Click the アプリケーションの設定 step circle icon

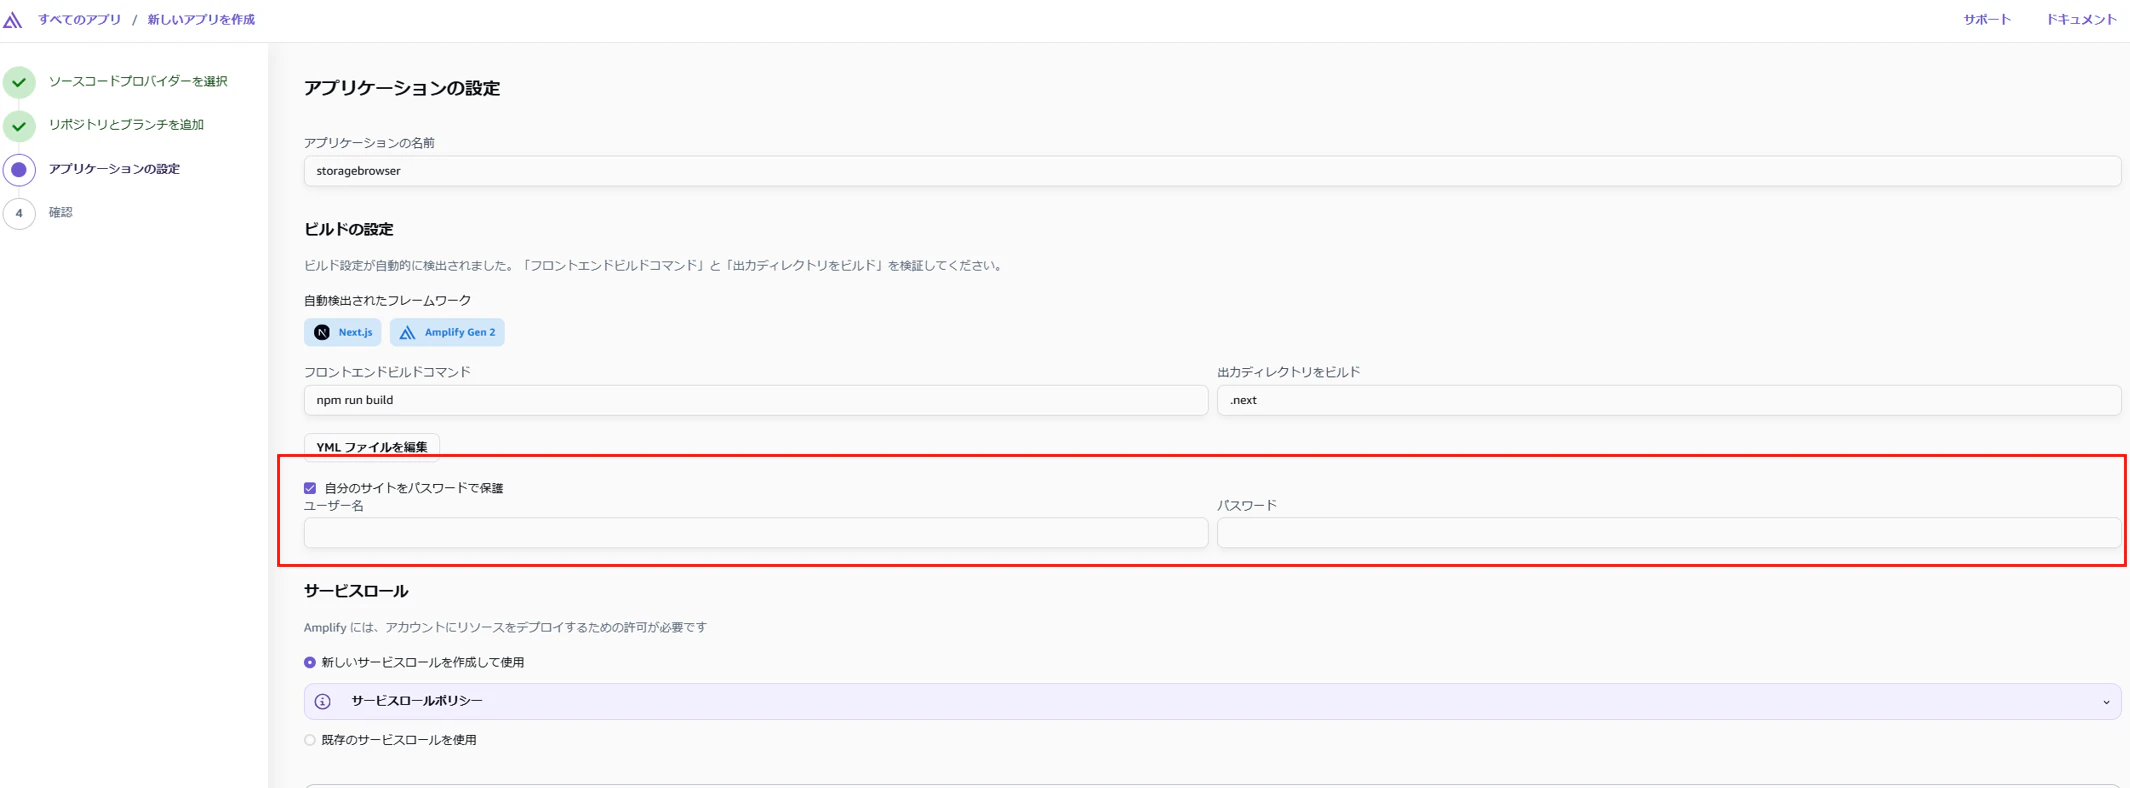[x=19, y=170]
